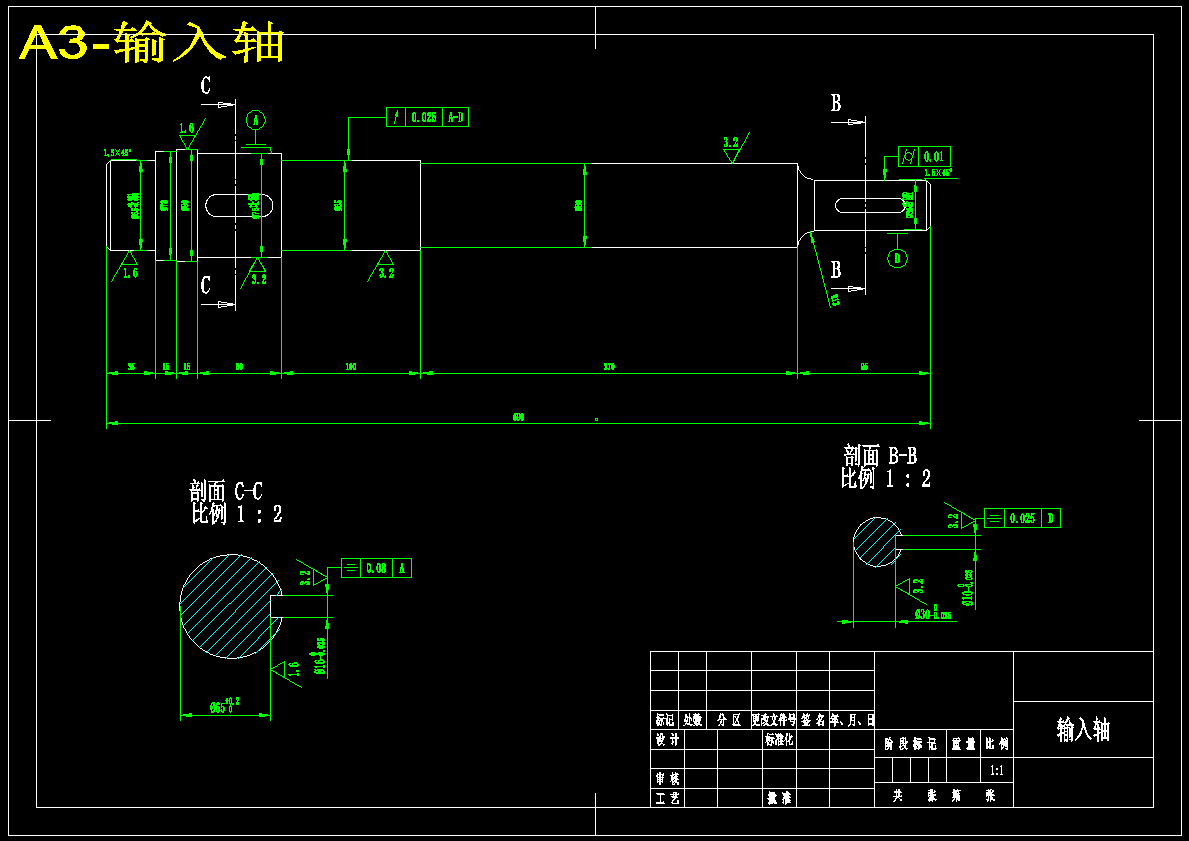Click the "0.01" cylindricity tolerance value
This screenshot has width=1189, height=841.
click(933, 157)
